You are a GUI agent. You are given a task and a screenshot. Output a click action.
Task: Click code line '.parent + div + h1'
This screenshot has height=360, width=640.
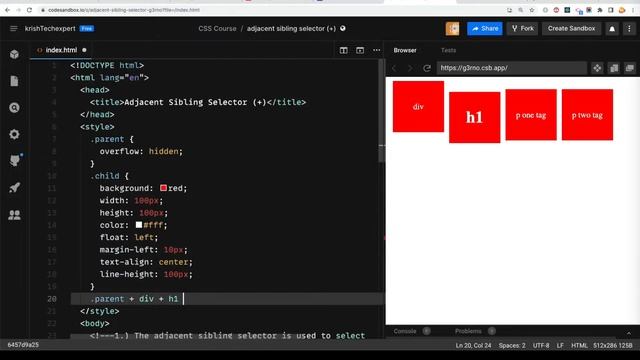[x=134, y=299]
